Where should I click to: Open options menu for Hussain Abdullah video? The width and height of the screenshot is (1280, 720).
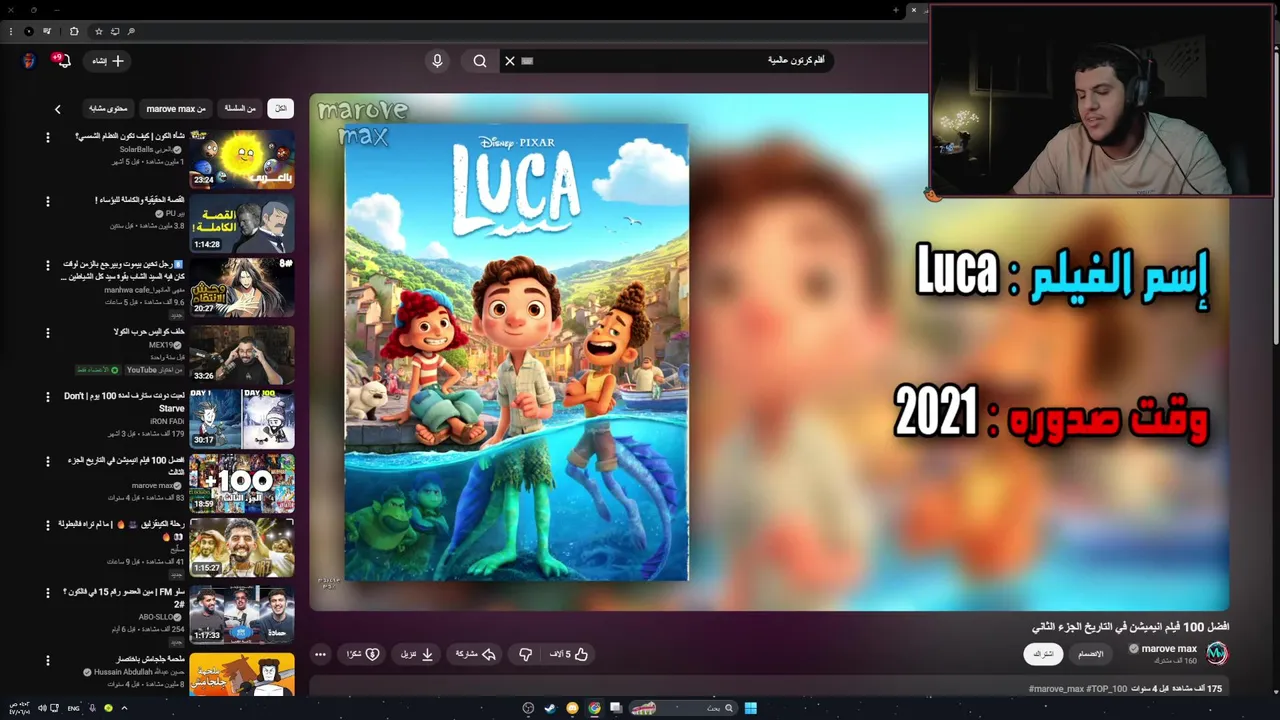(47, 660)
